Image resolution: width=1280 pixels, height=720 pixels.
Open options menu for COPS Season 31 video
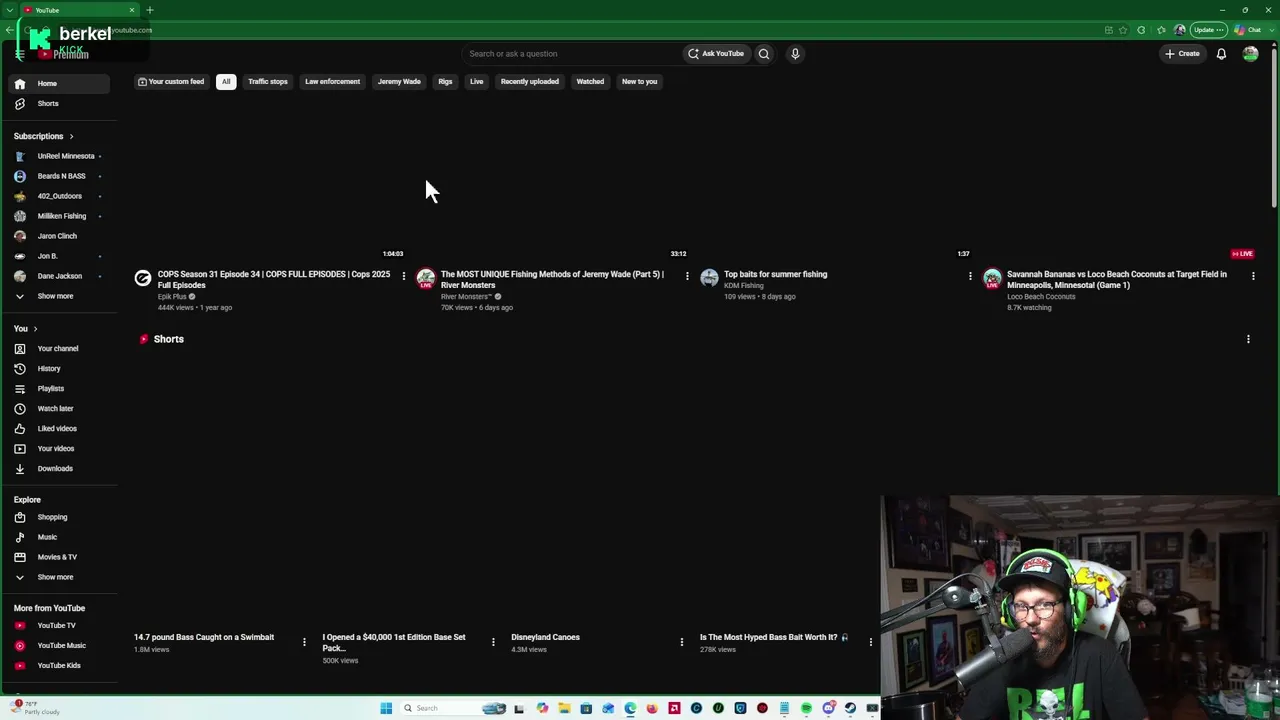point(404,276)
